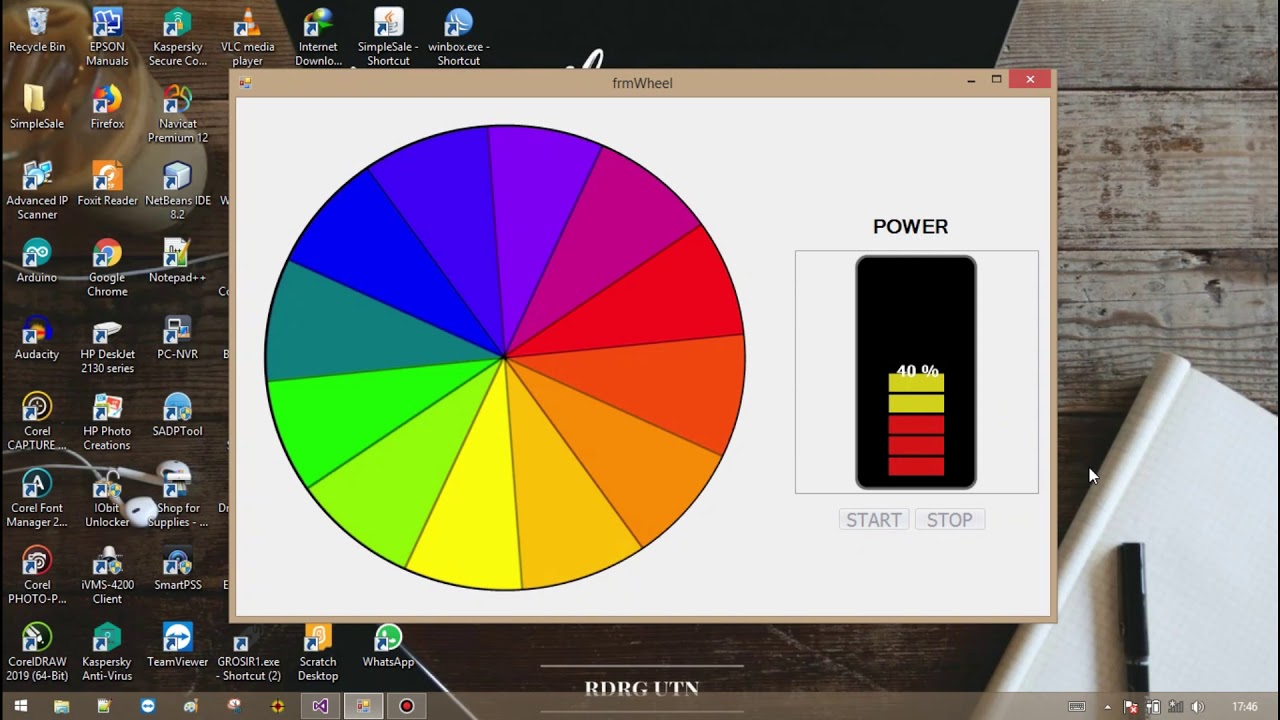Maximize the frmWheel window

click(996, 80)
